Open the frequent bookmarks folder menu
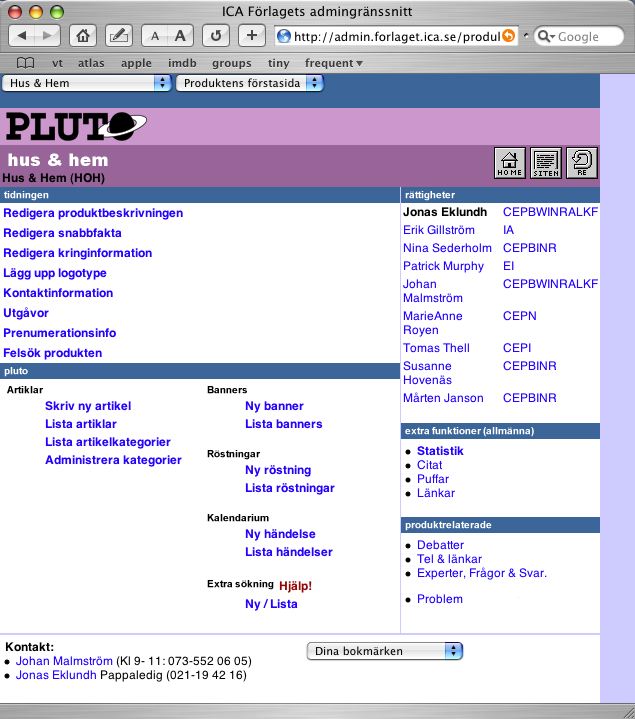 point(333,63)
